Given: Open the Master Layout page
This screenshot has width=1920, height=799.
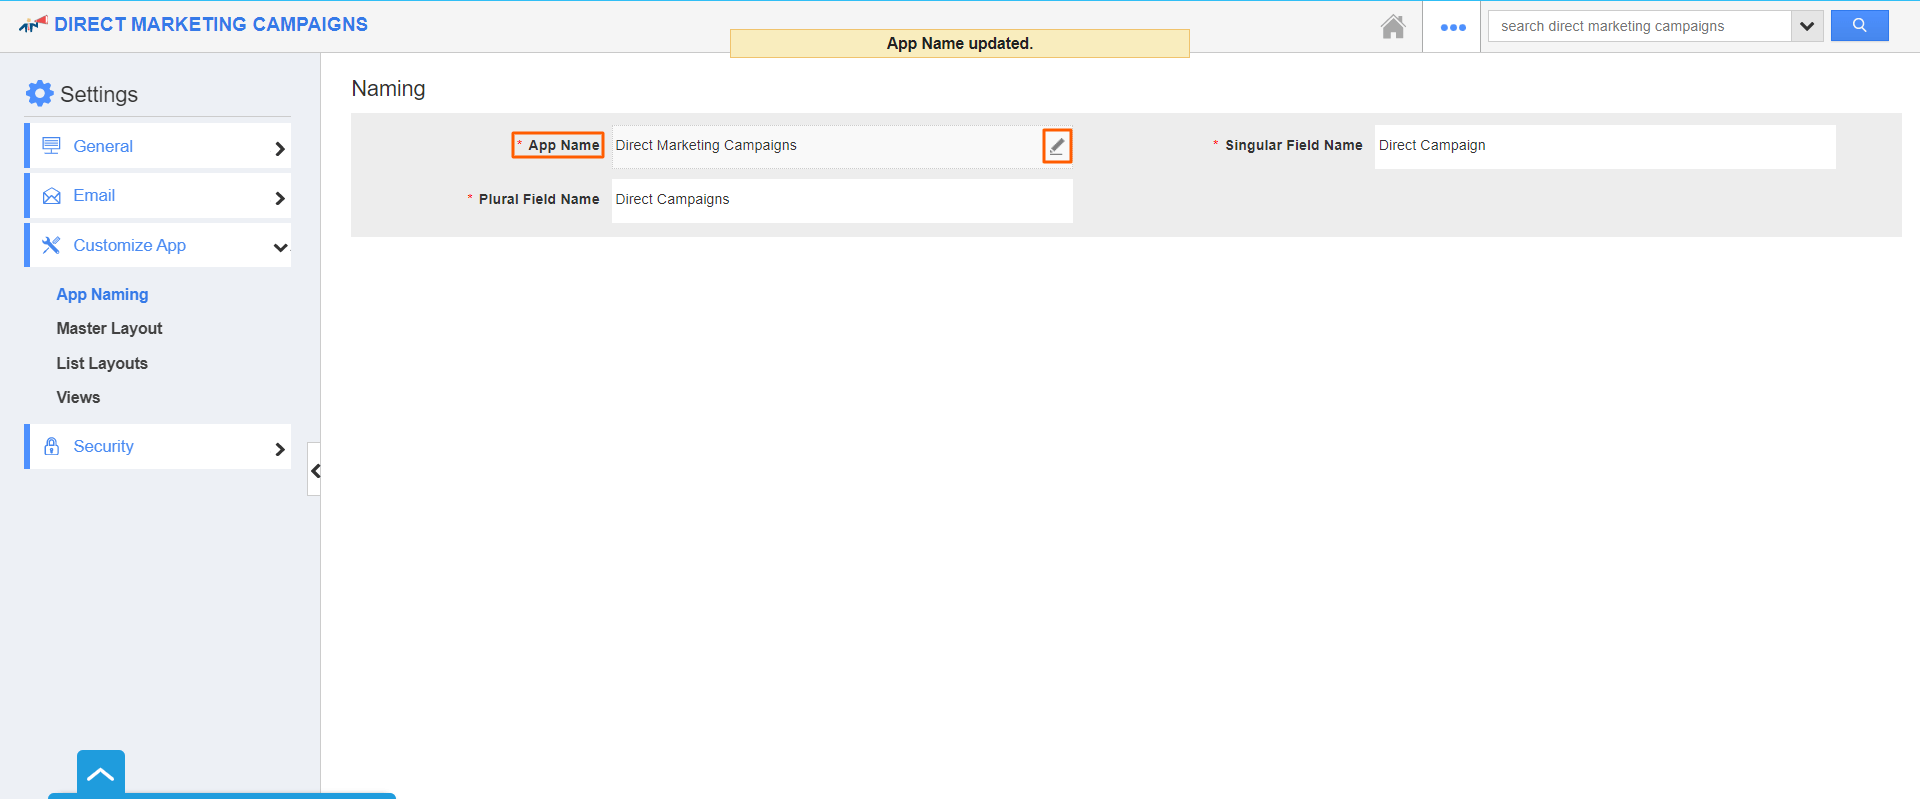Looking at the screenshot, I should pos(109,328).
